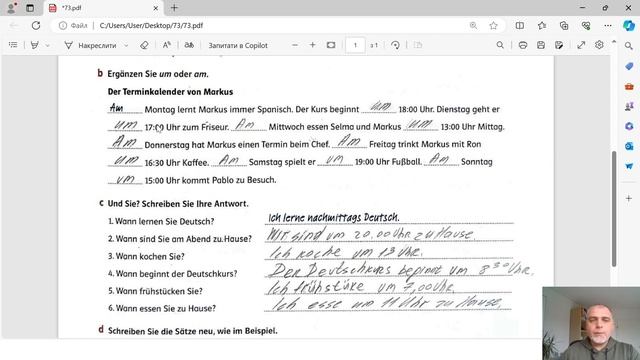The width and height of the screenshot is (640, 360).
Task: Open the translate tool in PDF toolbar
Action: click(189, 45)
